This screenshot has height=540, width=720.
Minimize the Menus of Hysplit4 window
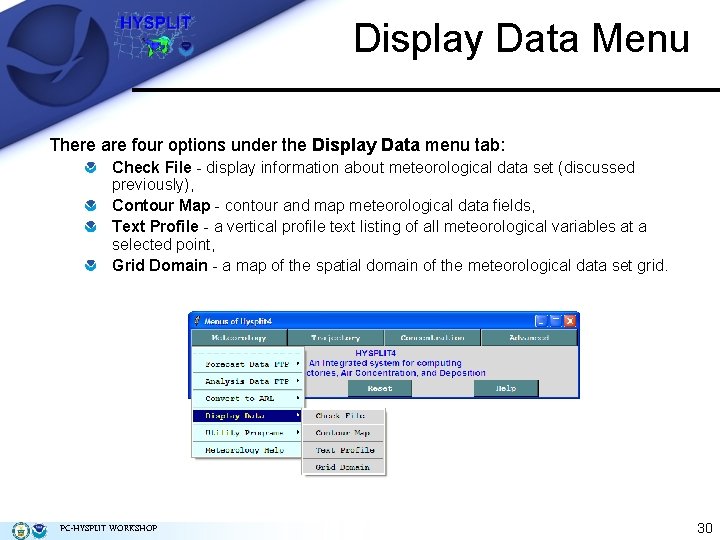coord(541,321)
